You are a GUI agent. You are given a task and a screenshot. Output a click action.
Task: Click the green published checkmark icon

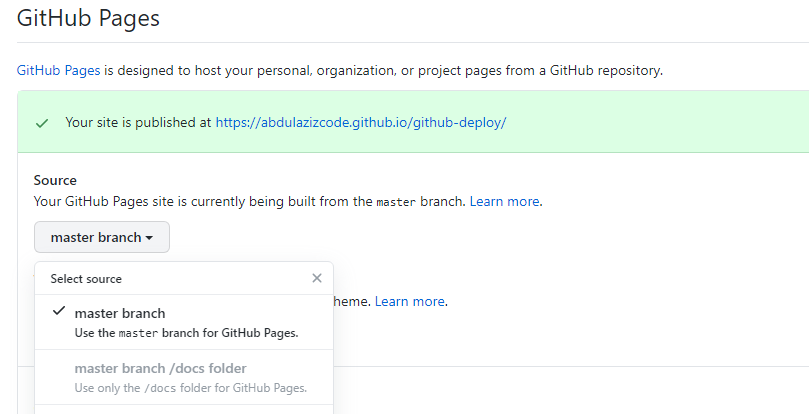[42, 123]
